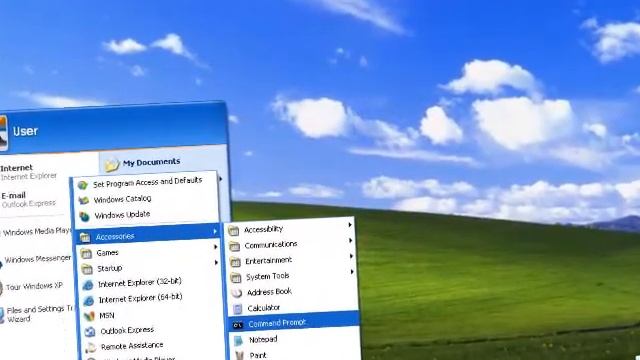Click the MSN butterfly icon
Screen dimensions: 640x360
pyautogui.click(x=89, y=316)
